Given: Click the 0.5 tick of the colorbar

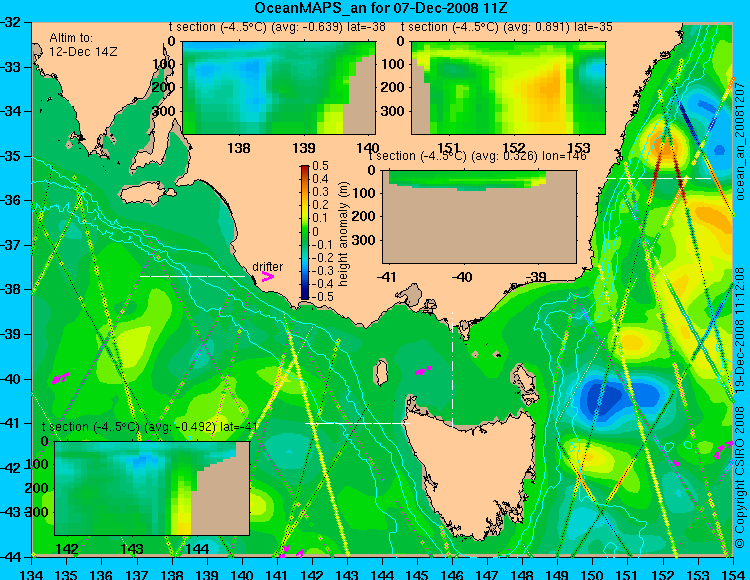Looking at the screenshot, I should click(x=320, y=166).
